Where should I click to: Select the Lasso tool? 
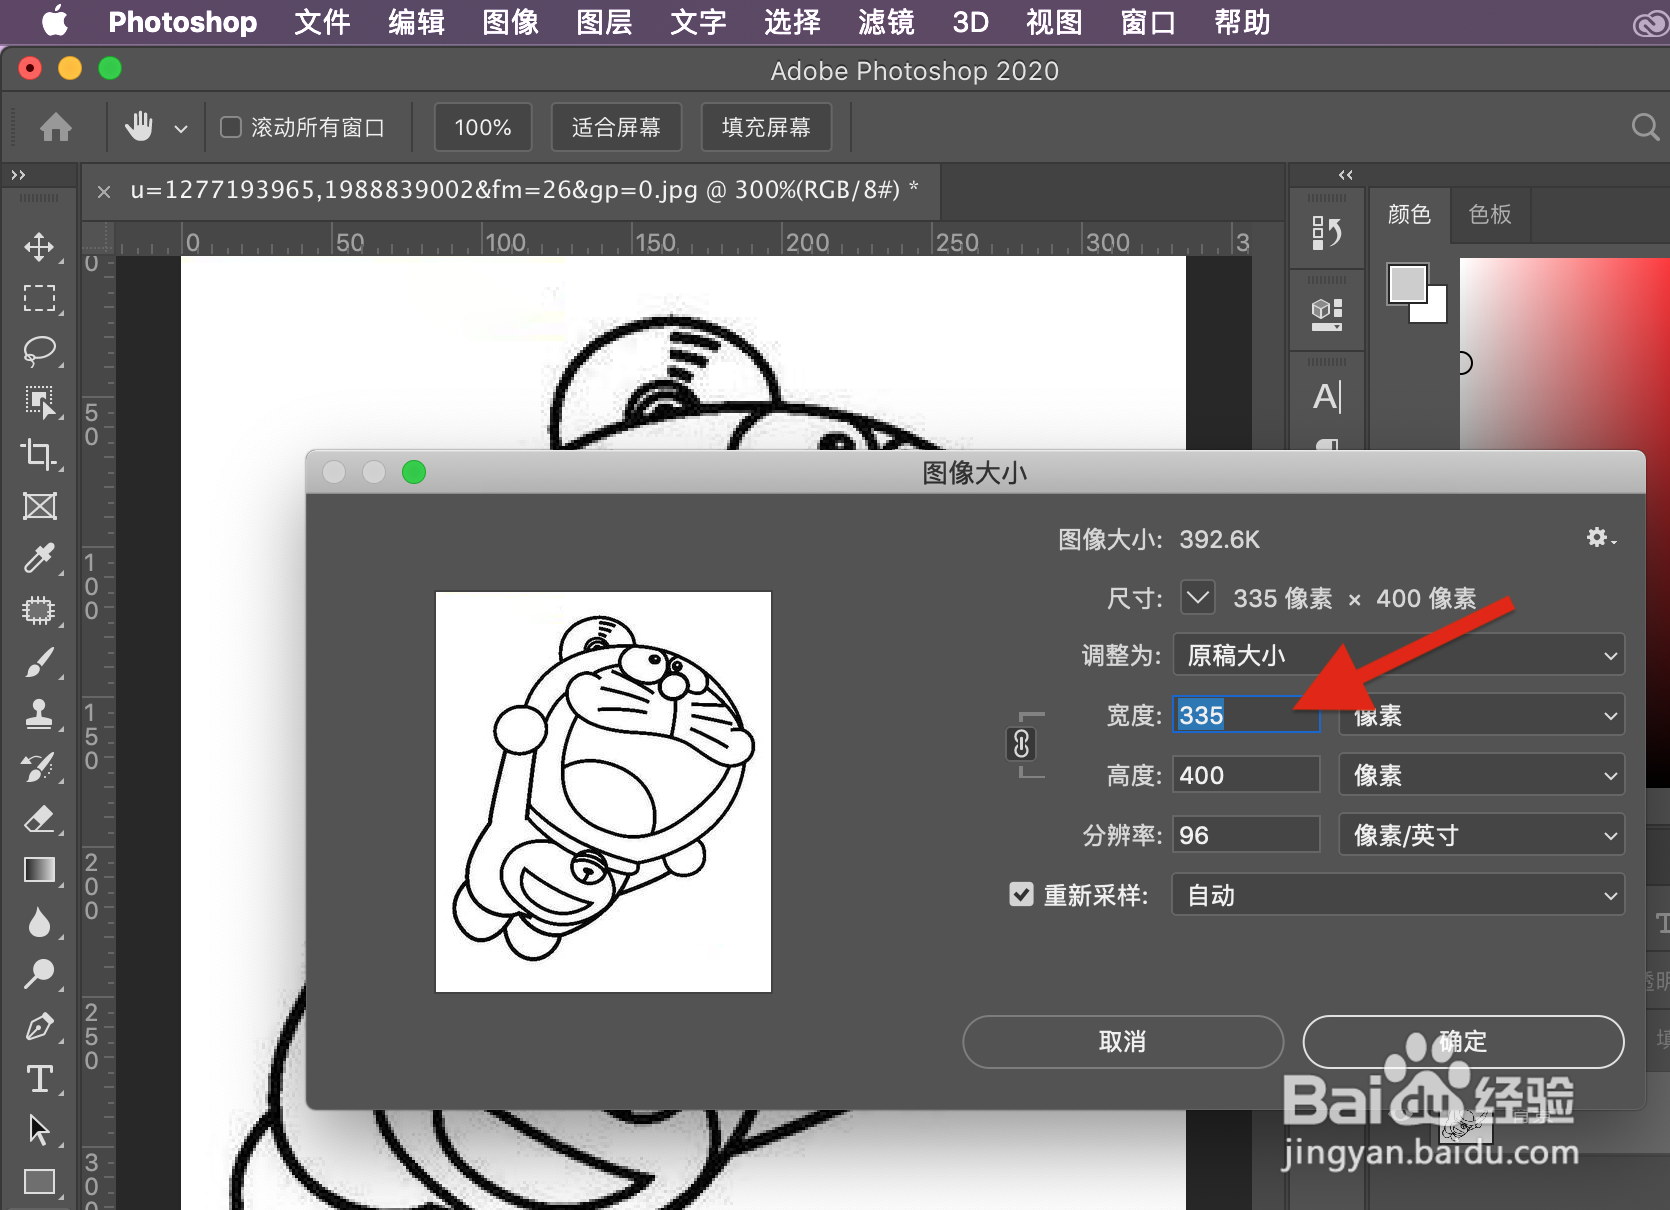pos(39,350)
